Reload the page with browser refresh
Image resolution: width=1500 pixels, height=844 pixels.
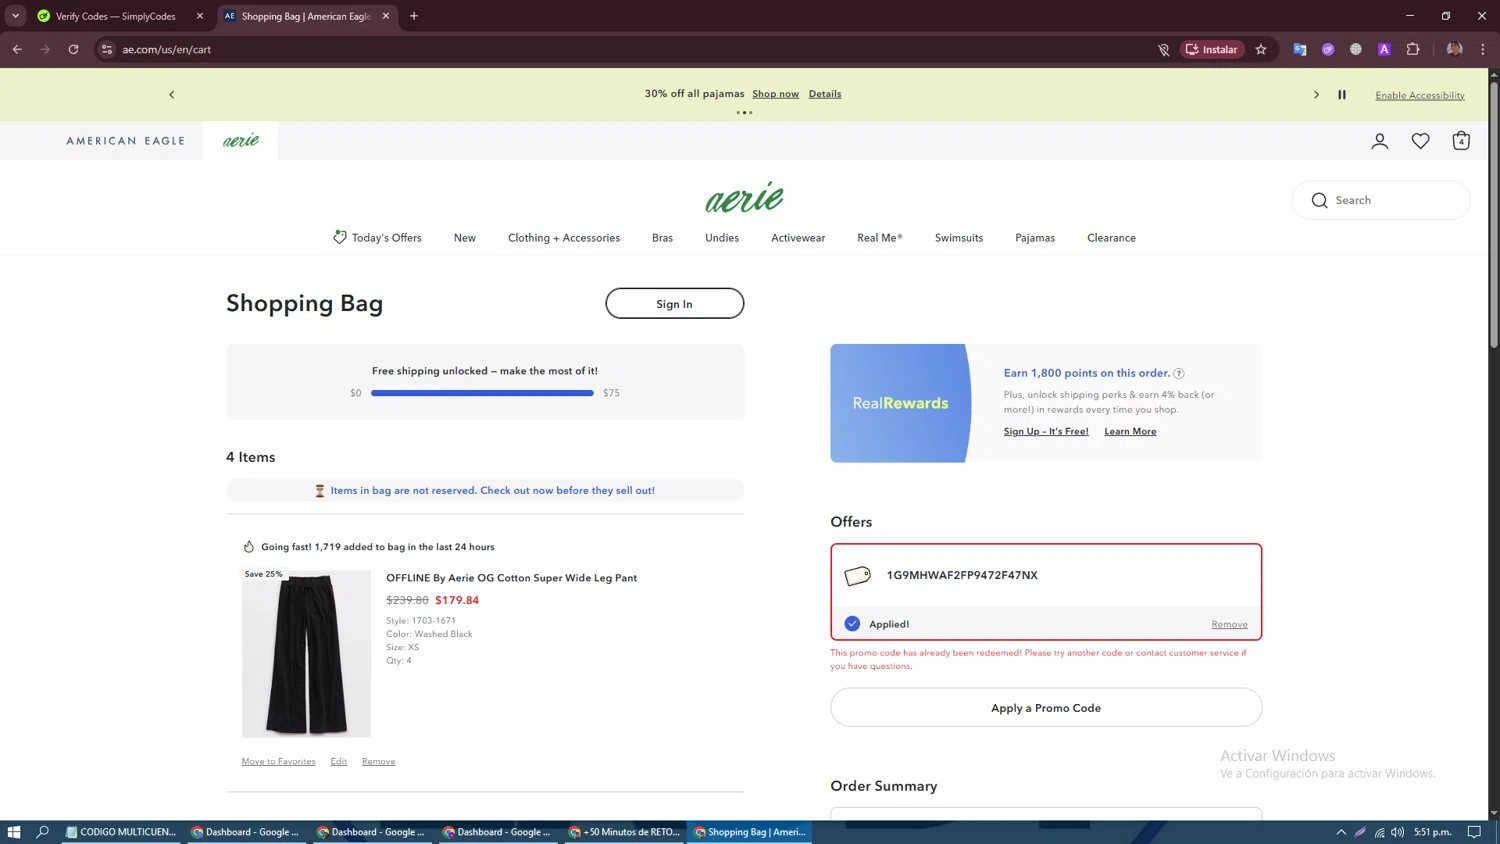coord(73,49)
